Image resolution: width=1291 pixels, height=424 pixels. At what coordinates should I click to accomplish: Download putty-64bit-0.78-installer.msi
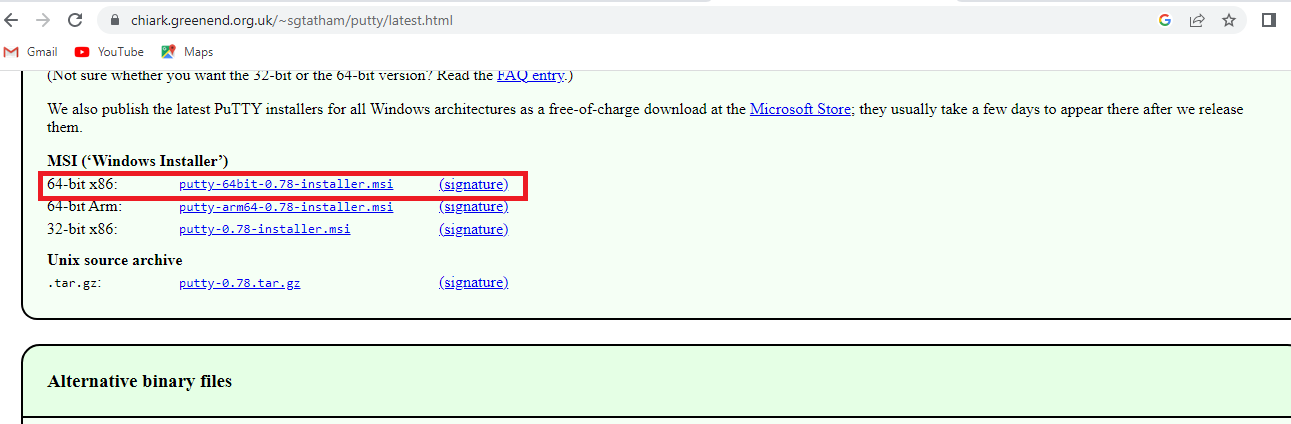(286, 185)
